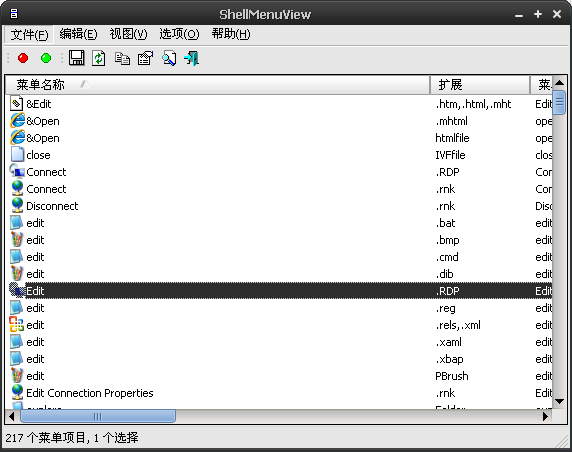Click the right arrow of horizontal scrollbar
The width and height of the screenshot is (572, 452).
(x=546, y=416)
